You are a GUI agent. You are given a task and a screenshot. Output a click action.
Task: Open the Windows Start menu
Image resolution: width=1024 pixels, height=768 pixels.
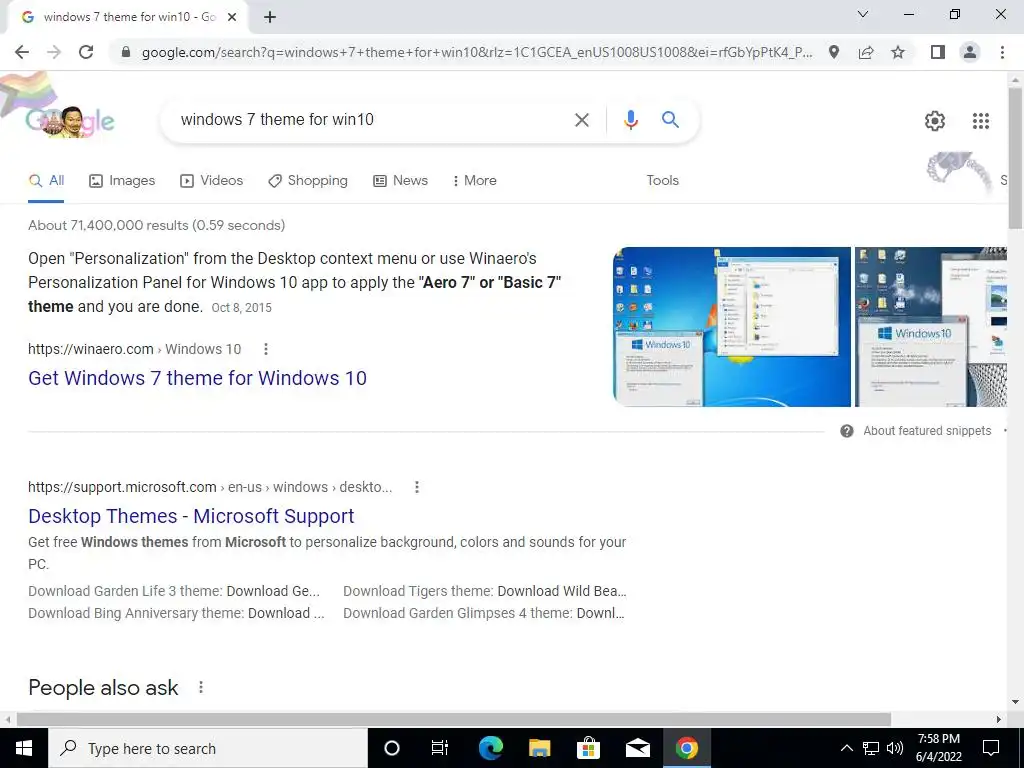pyautogui.click(x=24, y=748)
